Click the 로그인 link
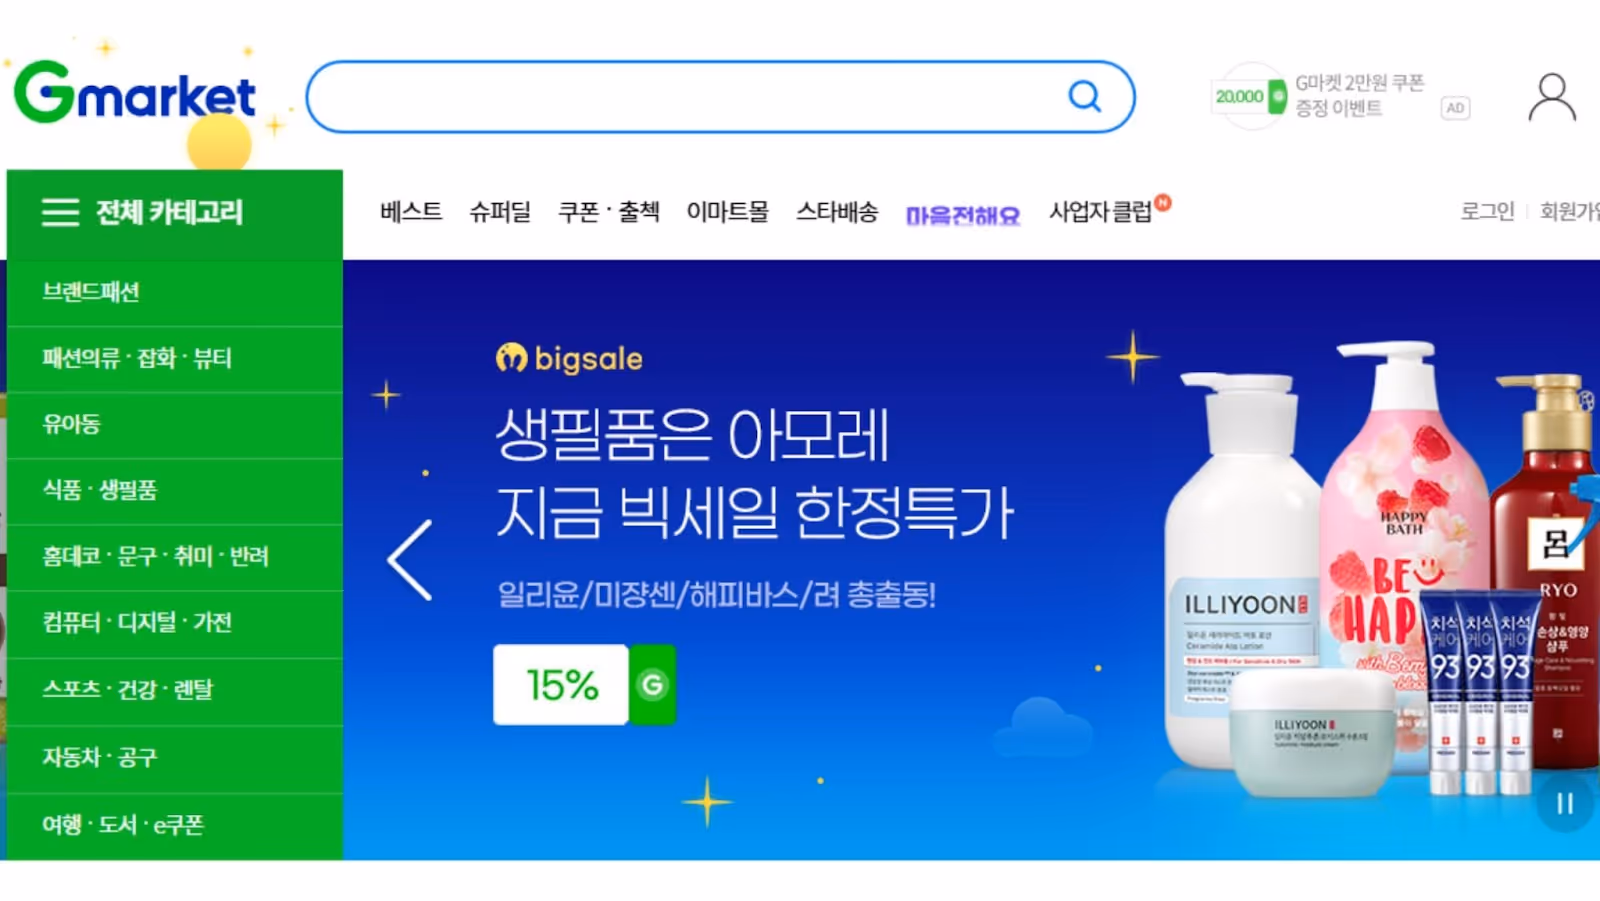 click(x=1487, y=211)
